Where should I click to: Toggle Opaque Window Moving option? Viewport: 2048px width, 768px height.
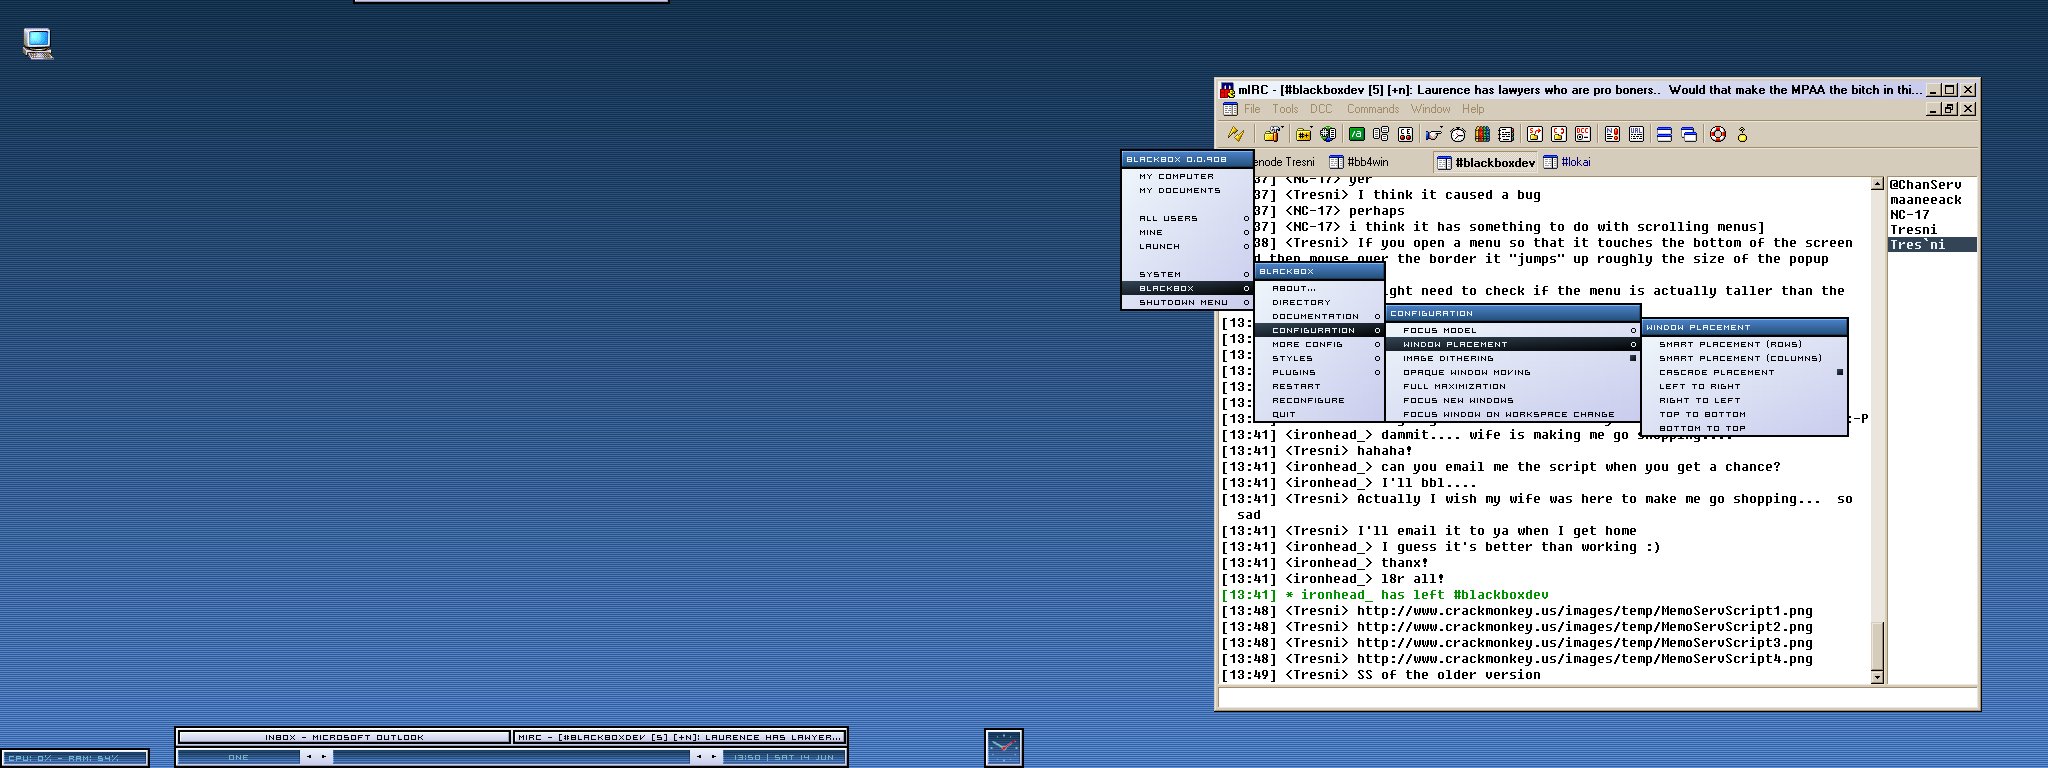(x=1513, y=372)
